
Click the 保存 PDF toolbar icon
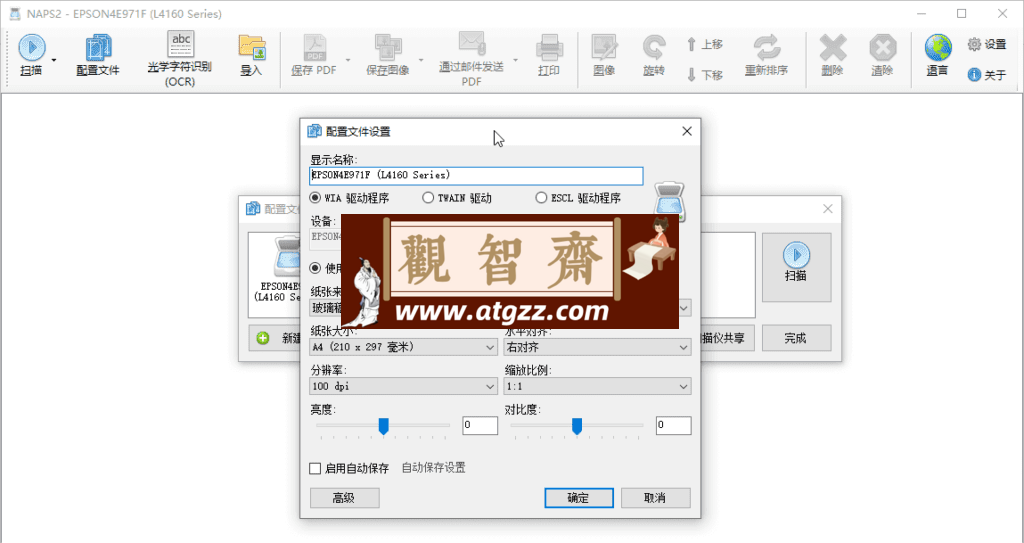tap(314, 56)
